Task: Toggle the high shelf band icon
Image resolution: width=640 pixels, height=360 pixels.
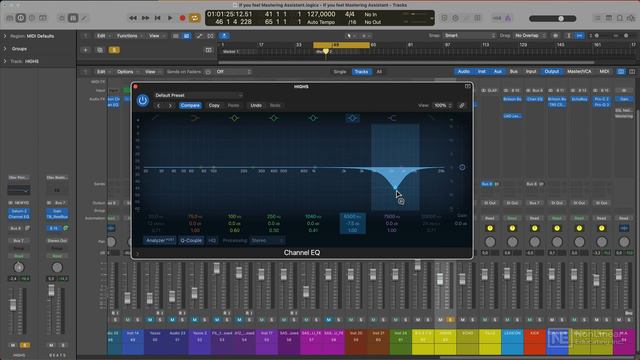Action: [x=392, y=118]
